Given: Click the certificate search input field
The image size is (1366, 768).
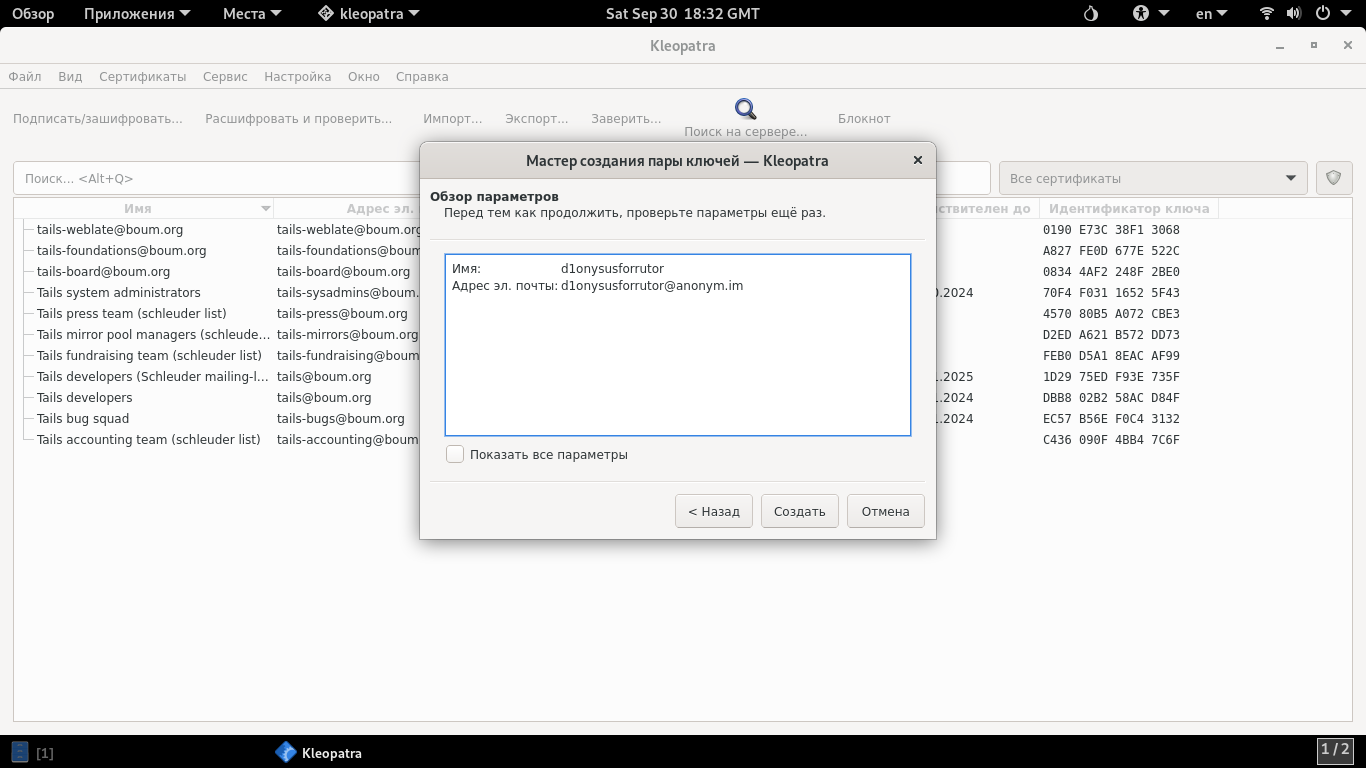Looking at the screenshot, I should click(215, 178).
